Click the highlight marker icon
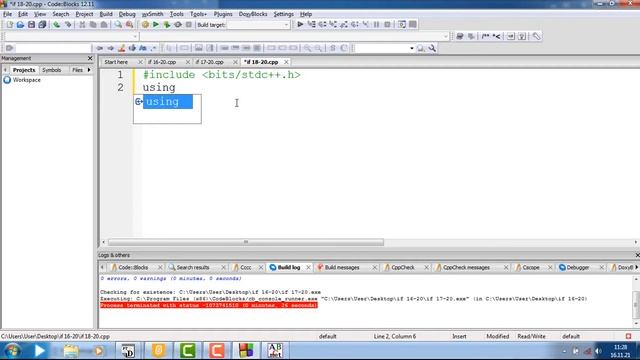 pos(121,48)
